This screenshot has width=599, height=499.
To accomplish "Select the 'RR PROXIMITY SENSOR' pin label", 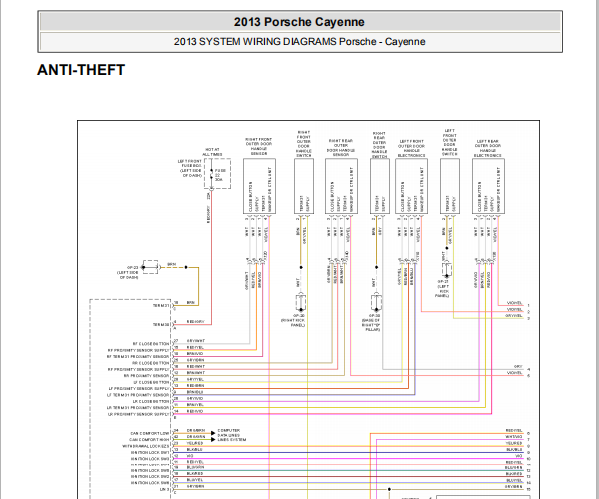I will point(146,376).
